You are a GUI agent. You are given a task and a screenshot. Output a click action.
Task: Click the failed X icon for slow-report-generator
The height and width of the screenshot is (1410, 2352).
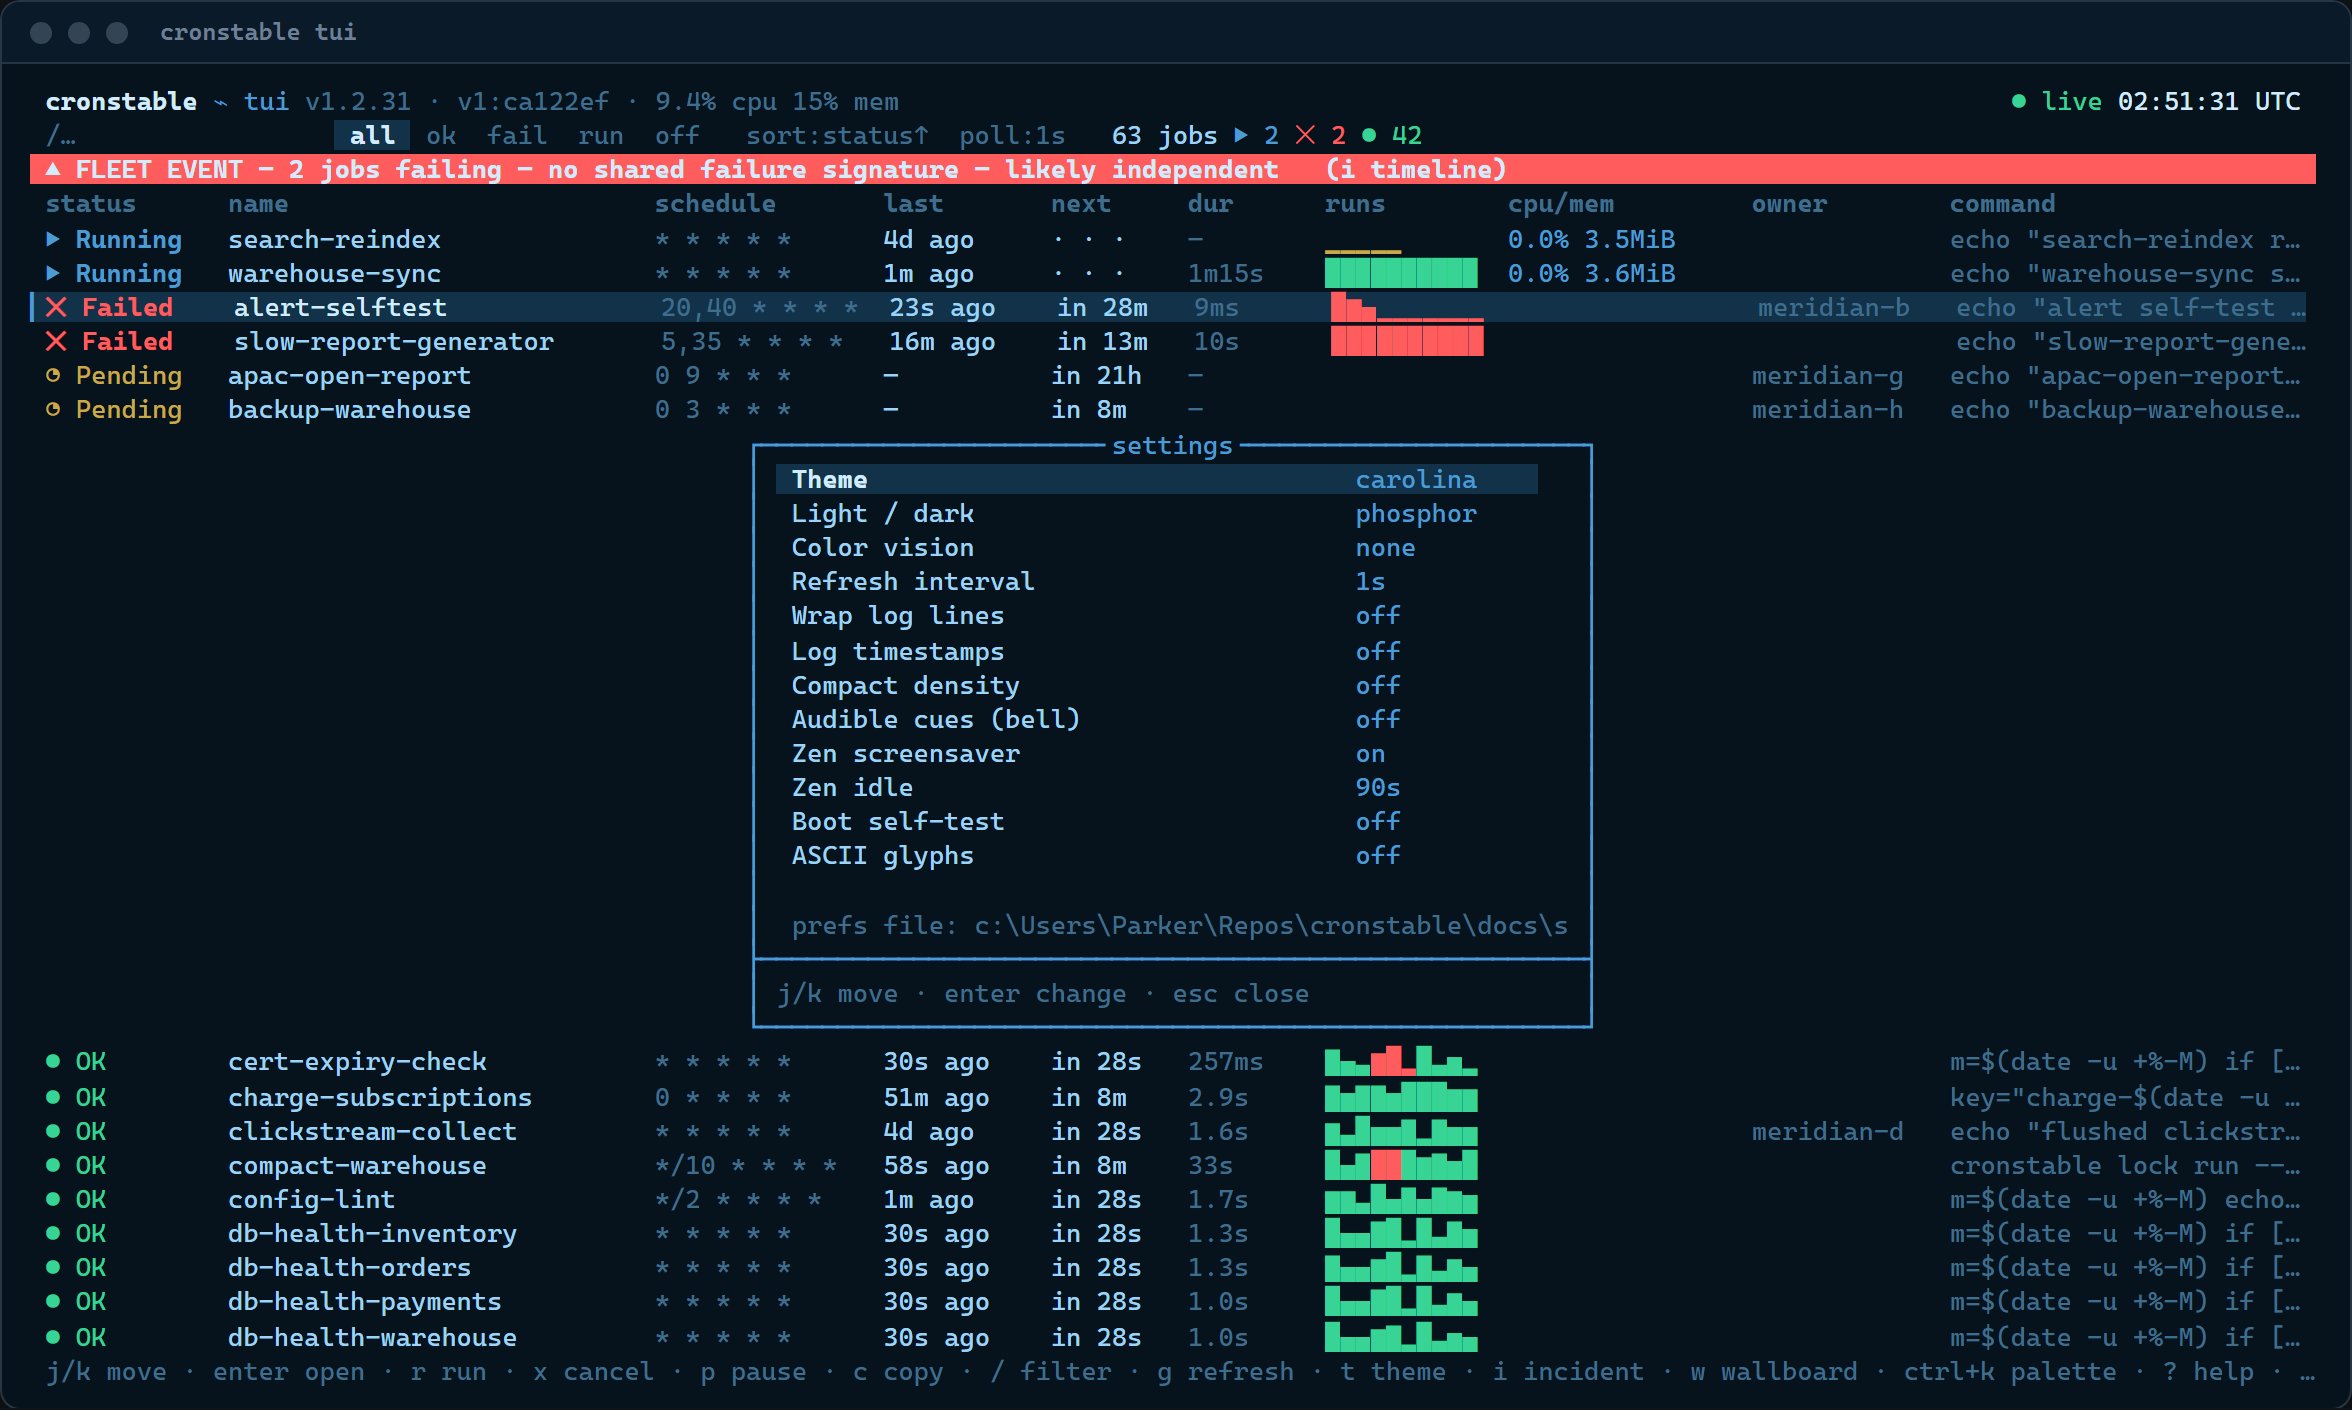click(x=56, y=341)
